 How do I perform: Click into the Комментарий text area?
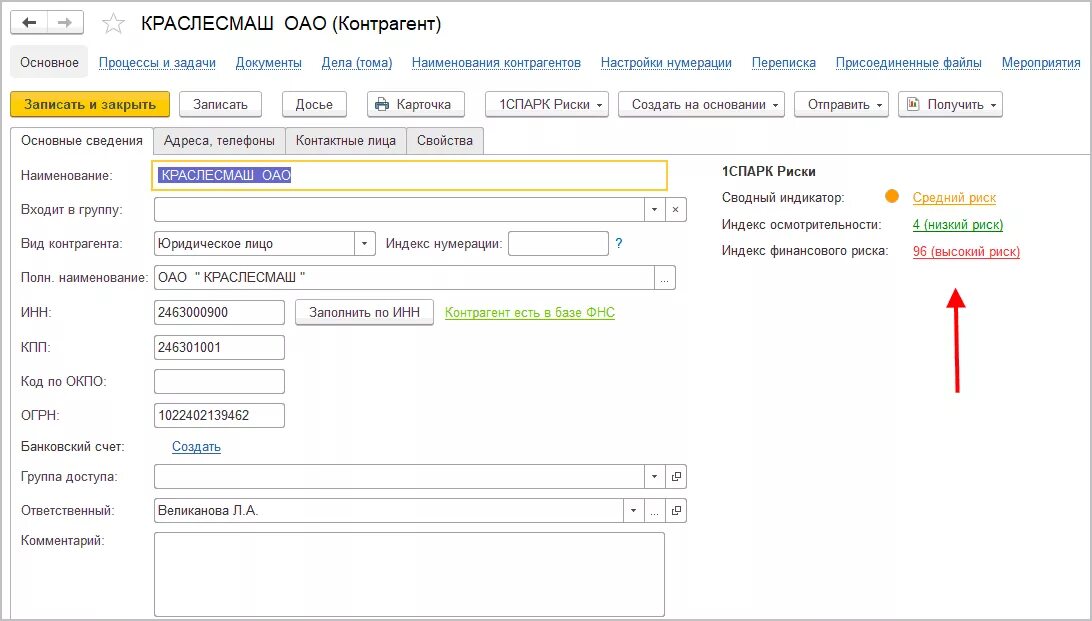409,574
